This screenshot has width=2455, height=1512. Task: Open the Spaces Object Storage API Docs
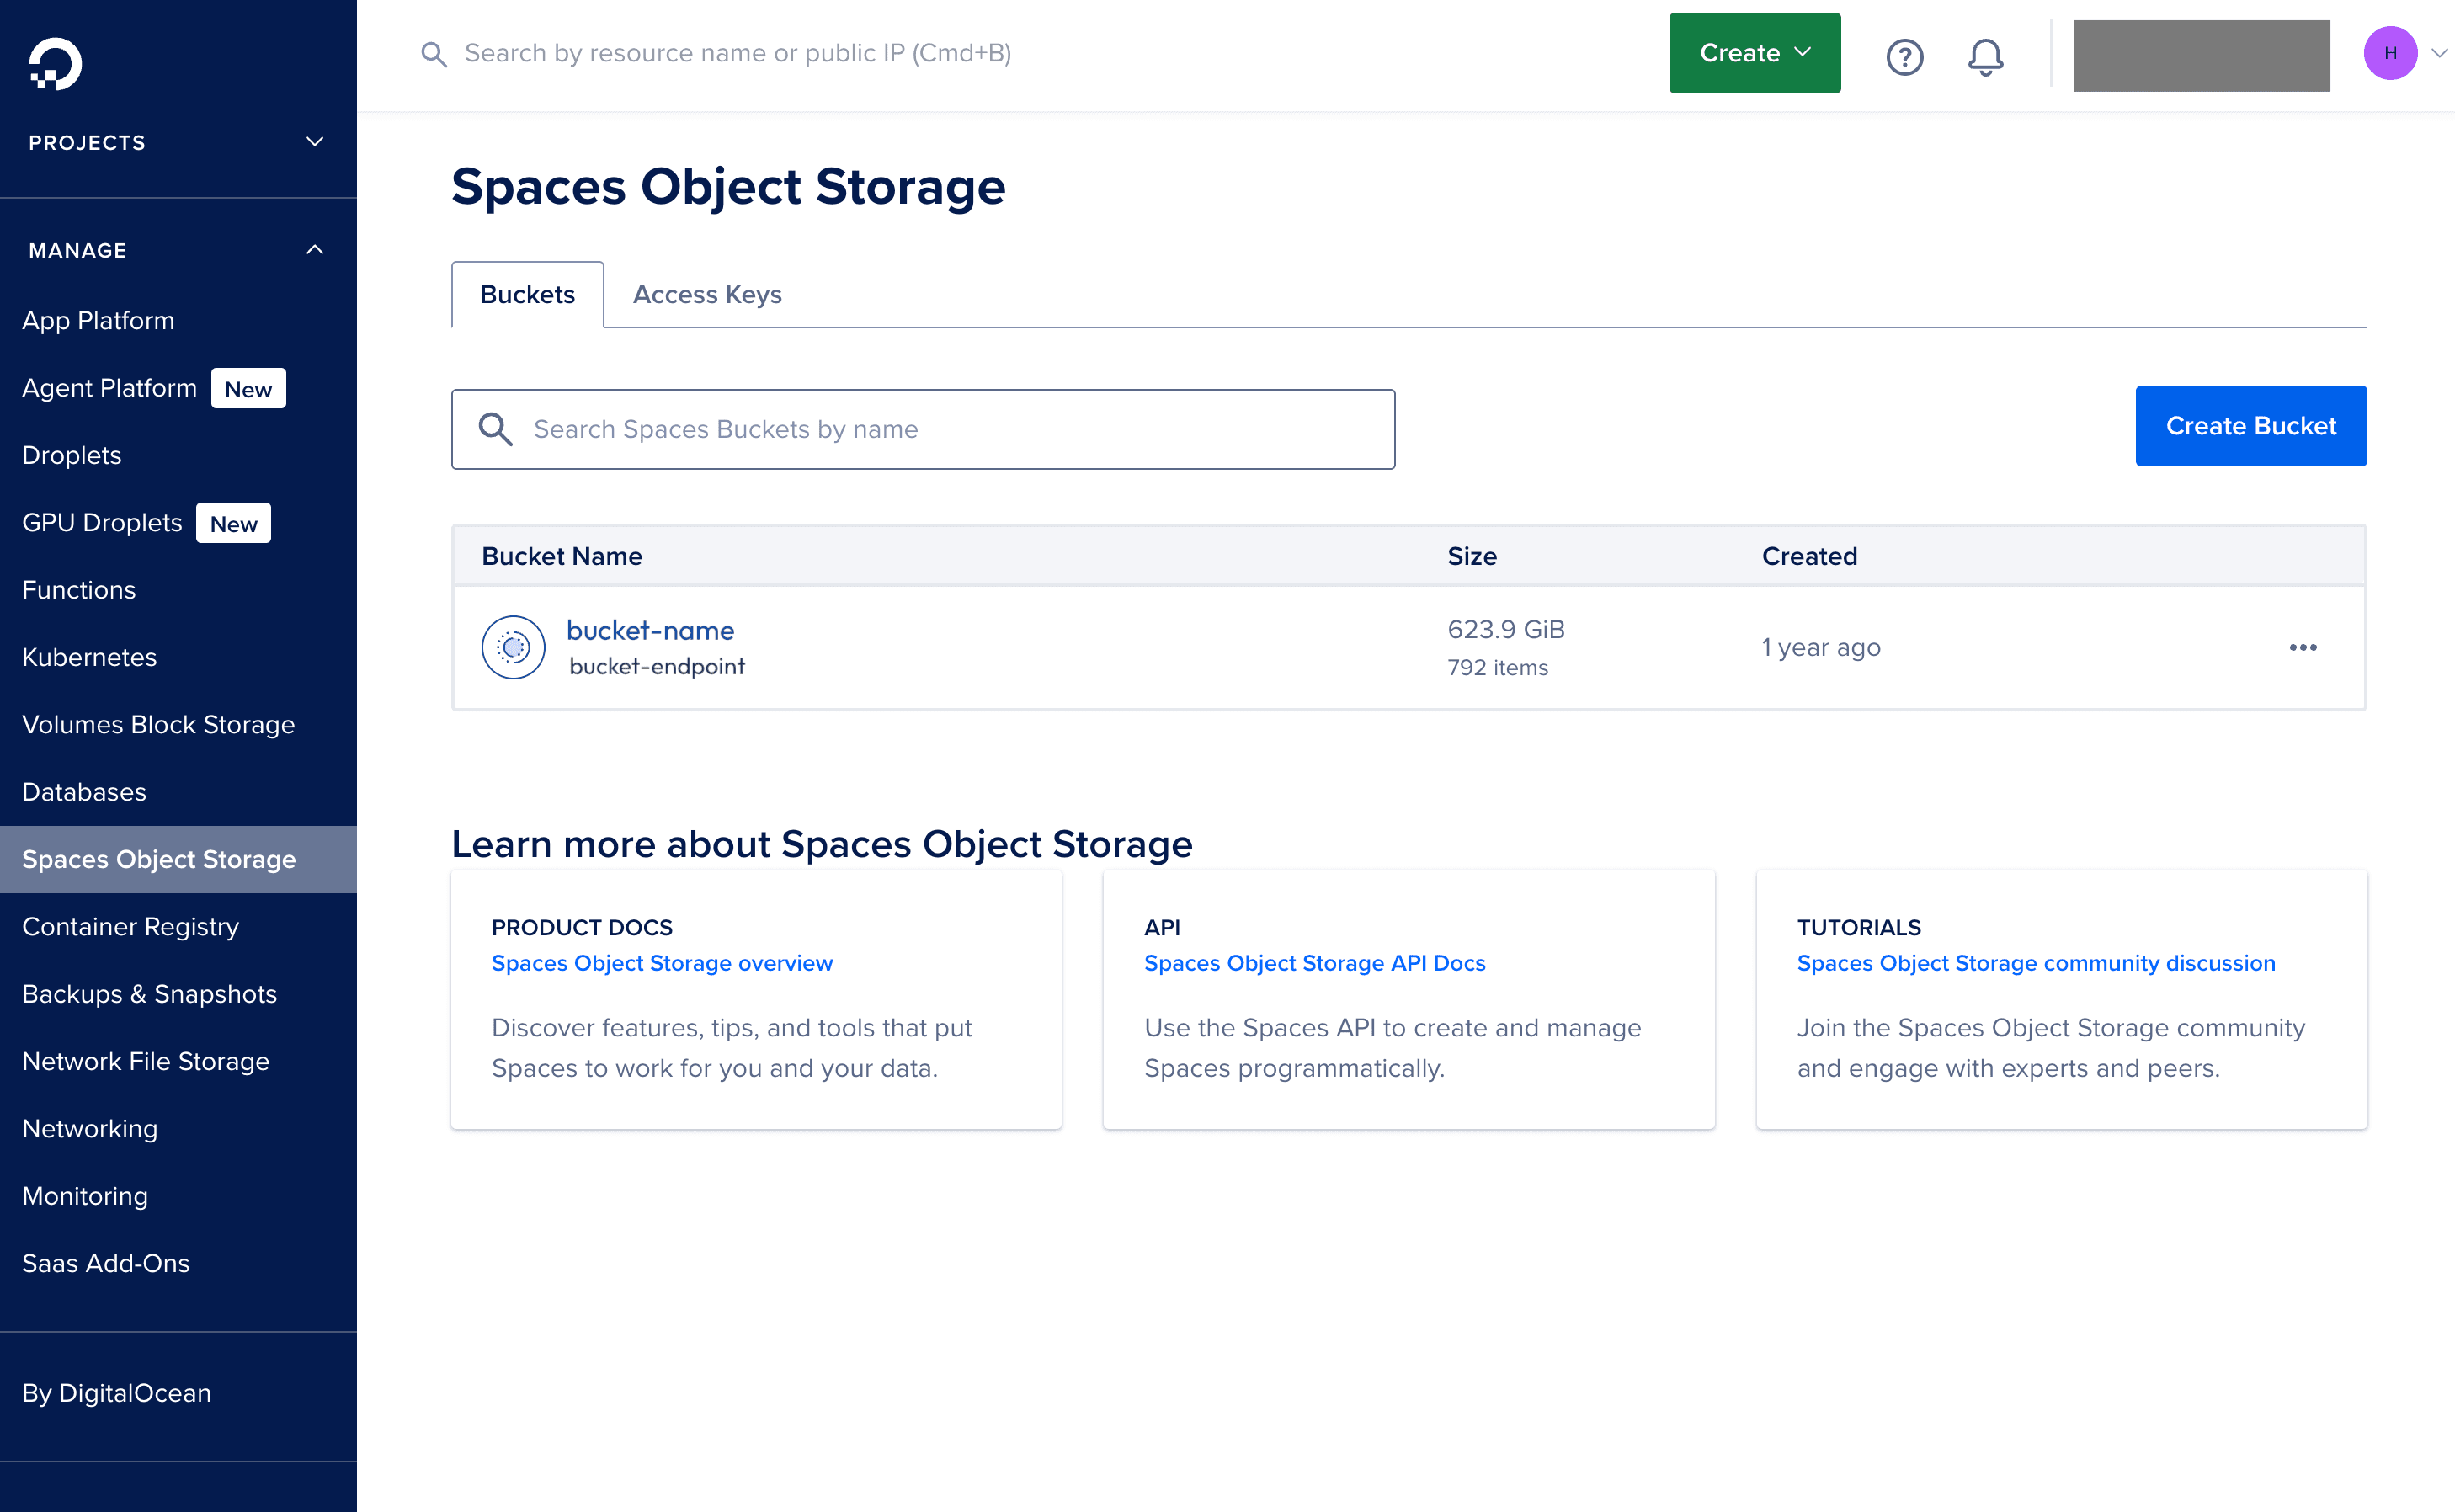1315,963
